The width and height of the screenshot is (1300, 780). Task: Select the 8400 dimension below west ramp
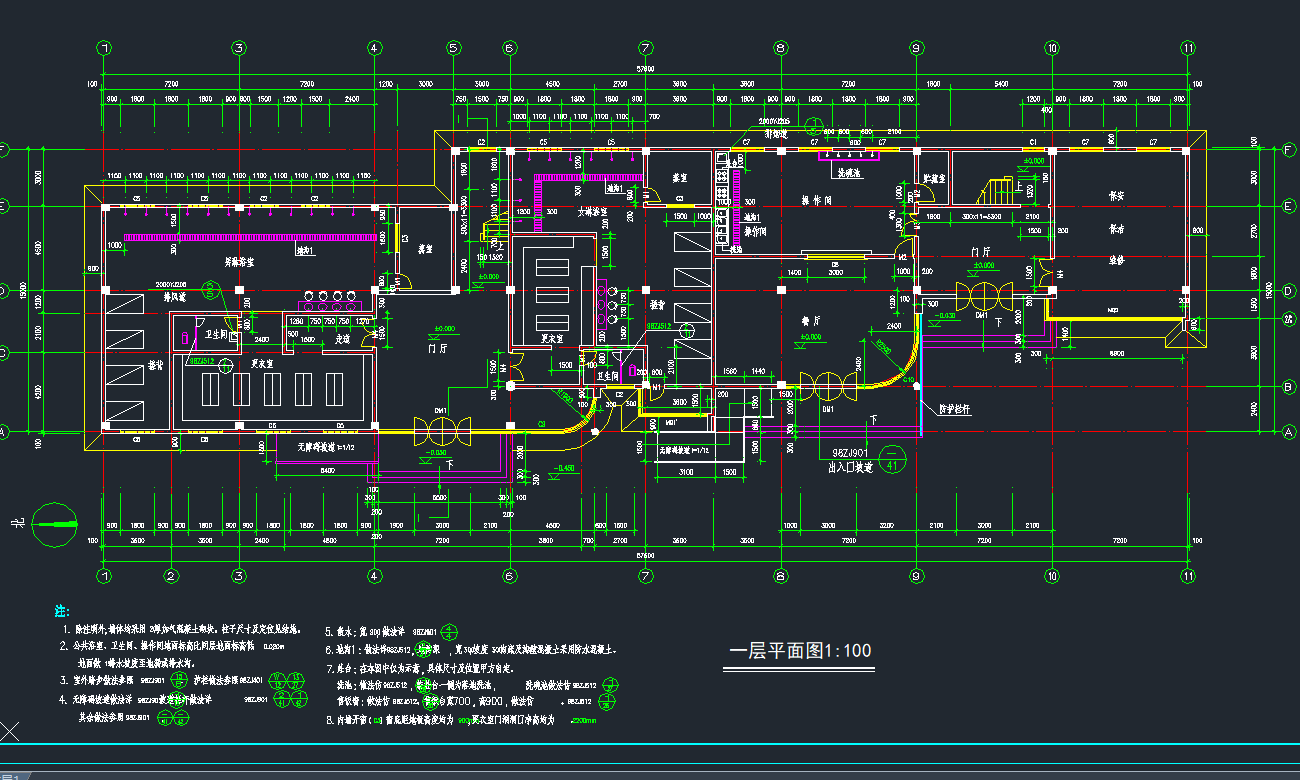(x=327, y=469)
